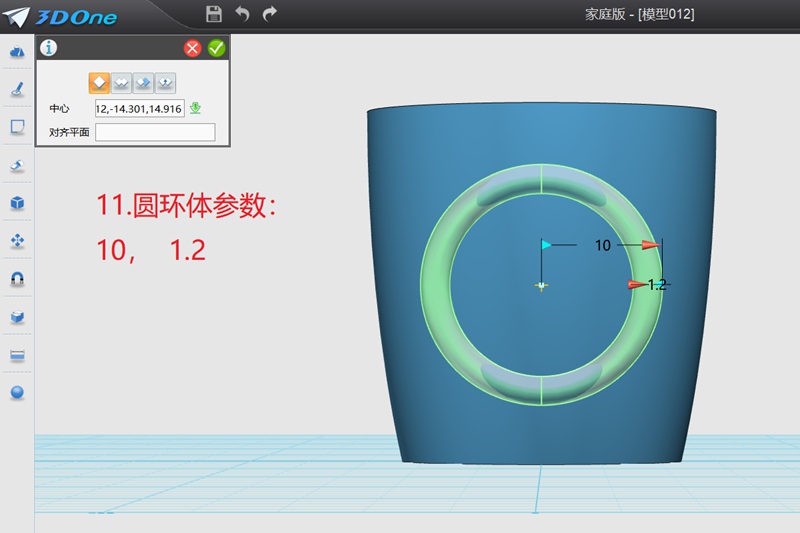
Task: Open center point picker green arrow
Action: click(195, 108)
